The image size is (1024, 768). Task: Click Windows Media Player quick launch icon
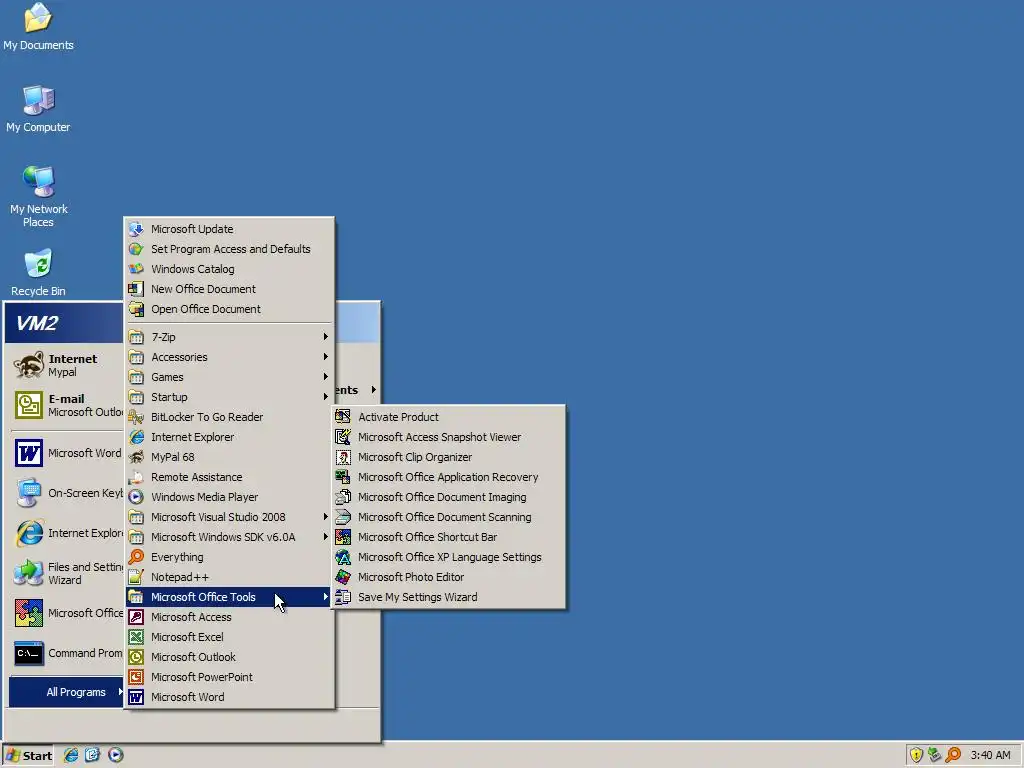pyautogui.click(x=116, y=755)
